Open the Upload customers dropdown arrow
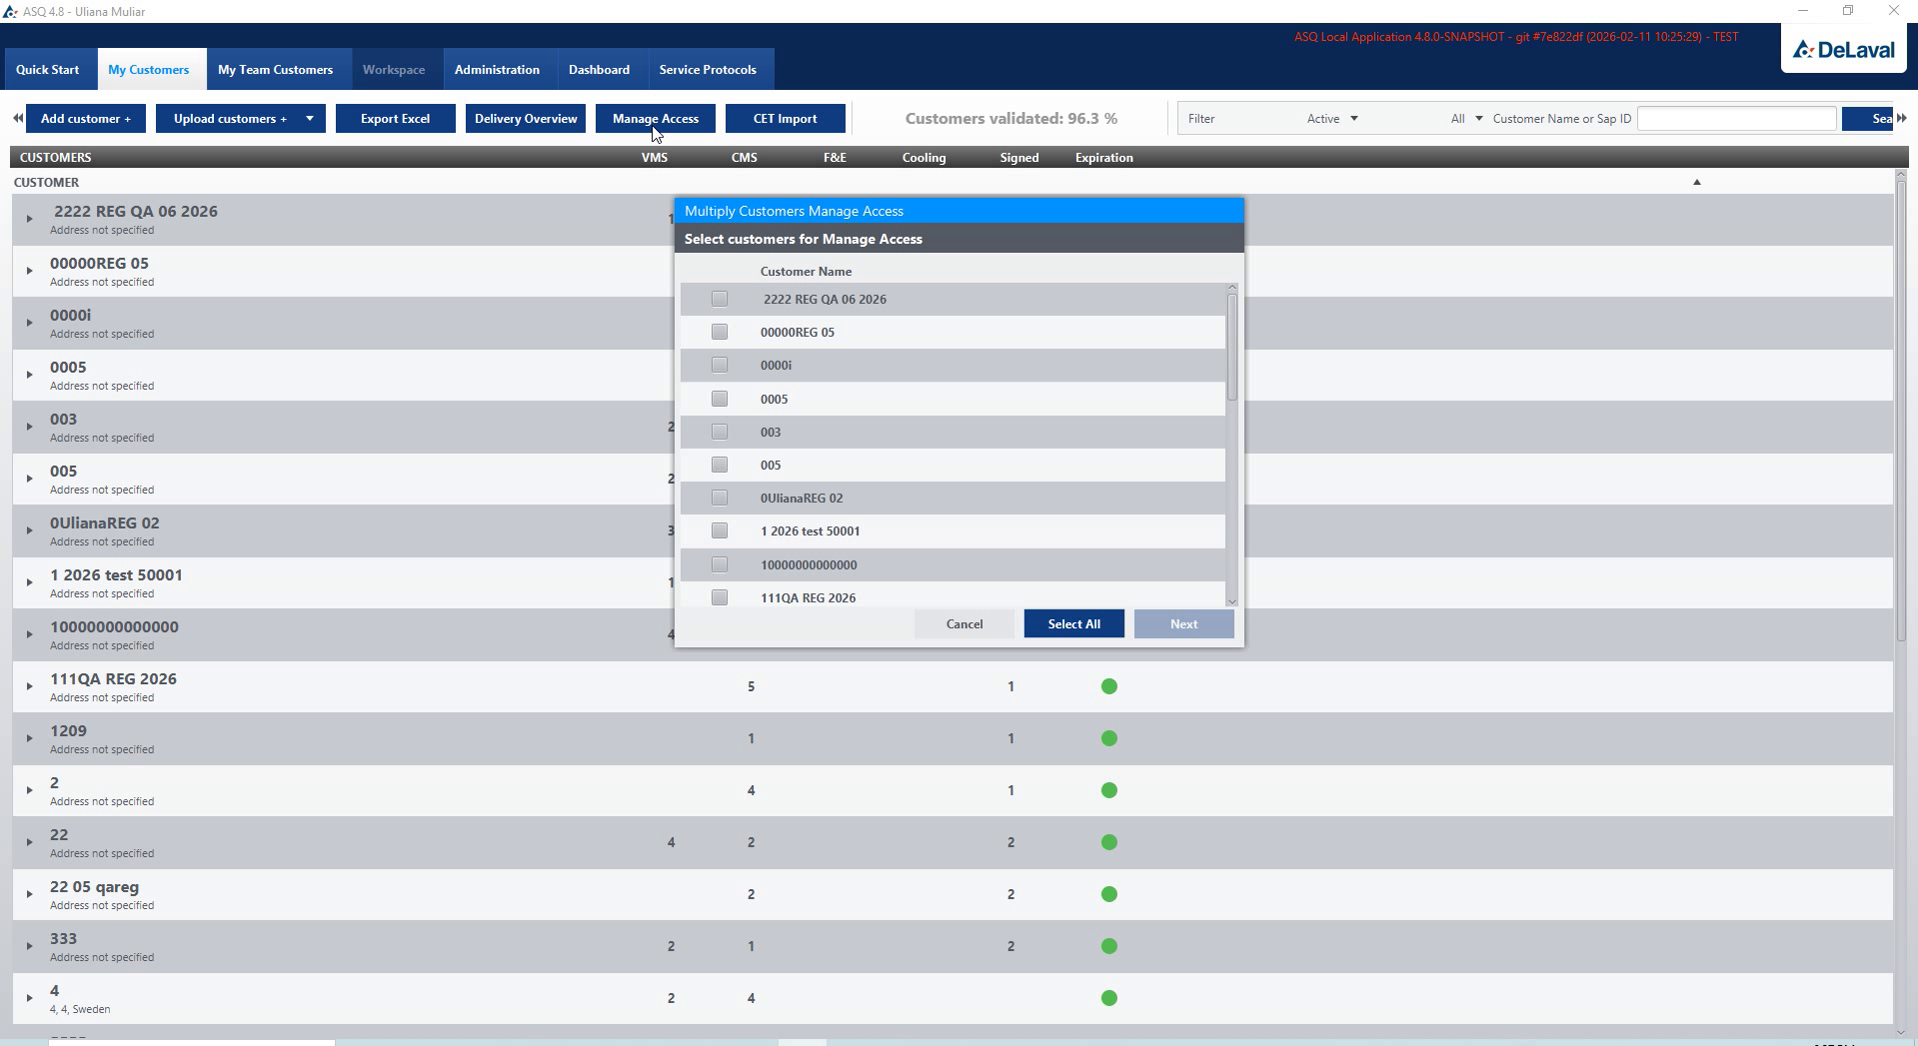Image resolution: width=1918 pixels, height=1046 pixels. [x=310, y=118]
